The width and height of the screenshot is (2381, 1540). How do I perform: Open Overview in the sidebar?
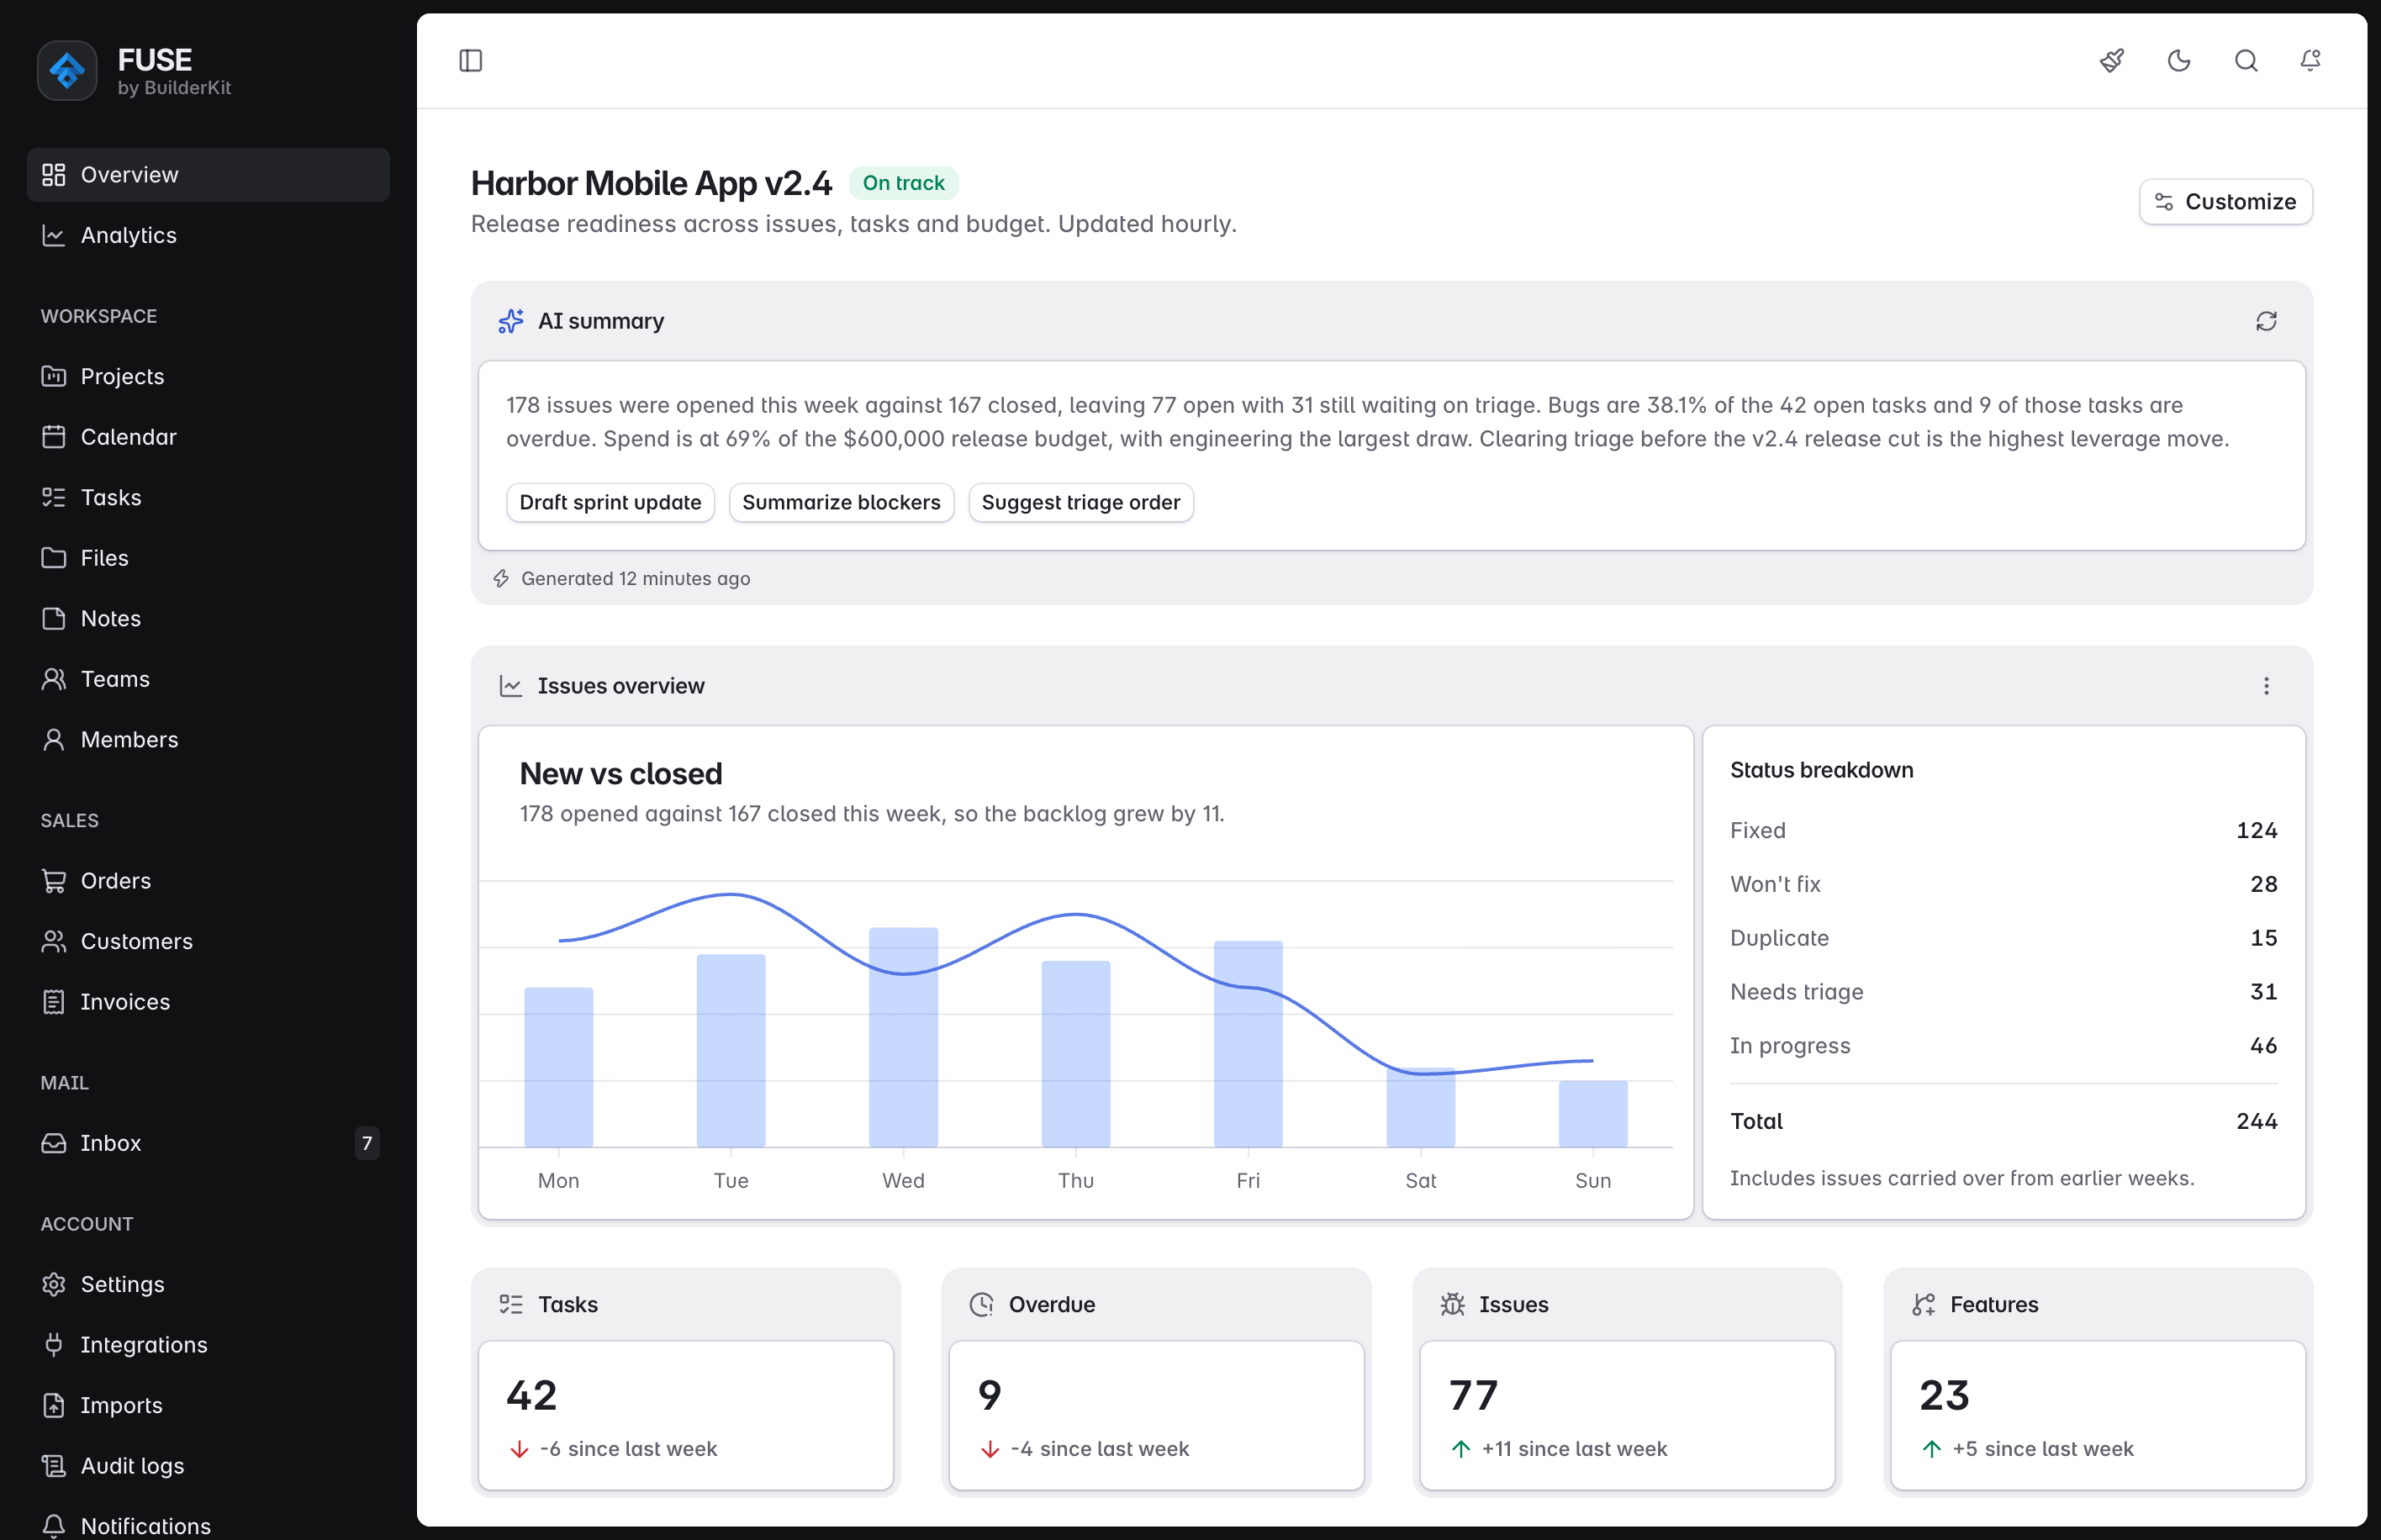click(x=208, y=175)
